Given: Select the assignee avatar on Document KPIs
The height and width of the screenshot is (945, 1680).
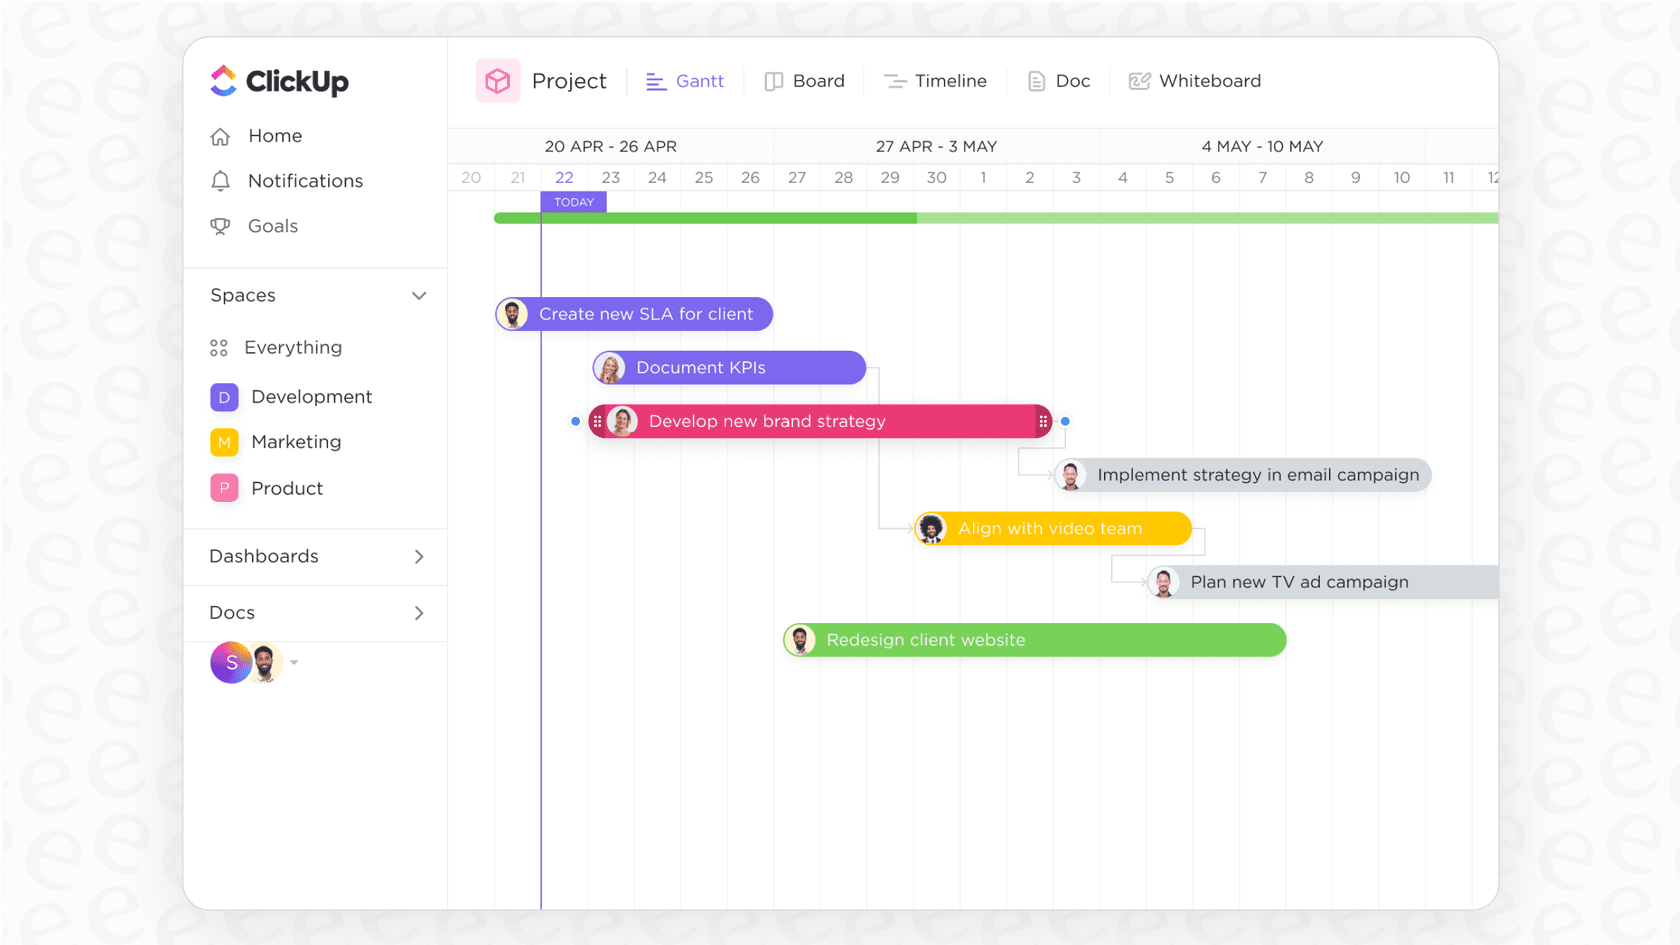Looking at the screenshot, I should click(x=611, y=367).
